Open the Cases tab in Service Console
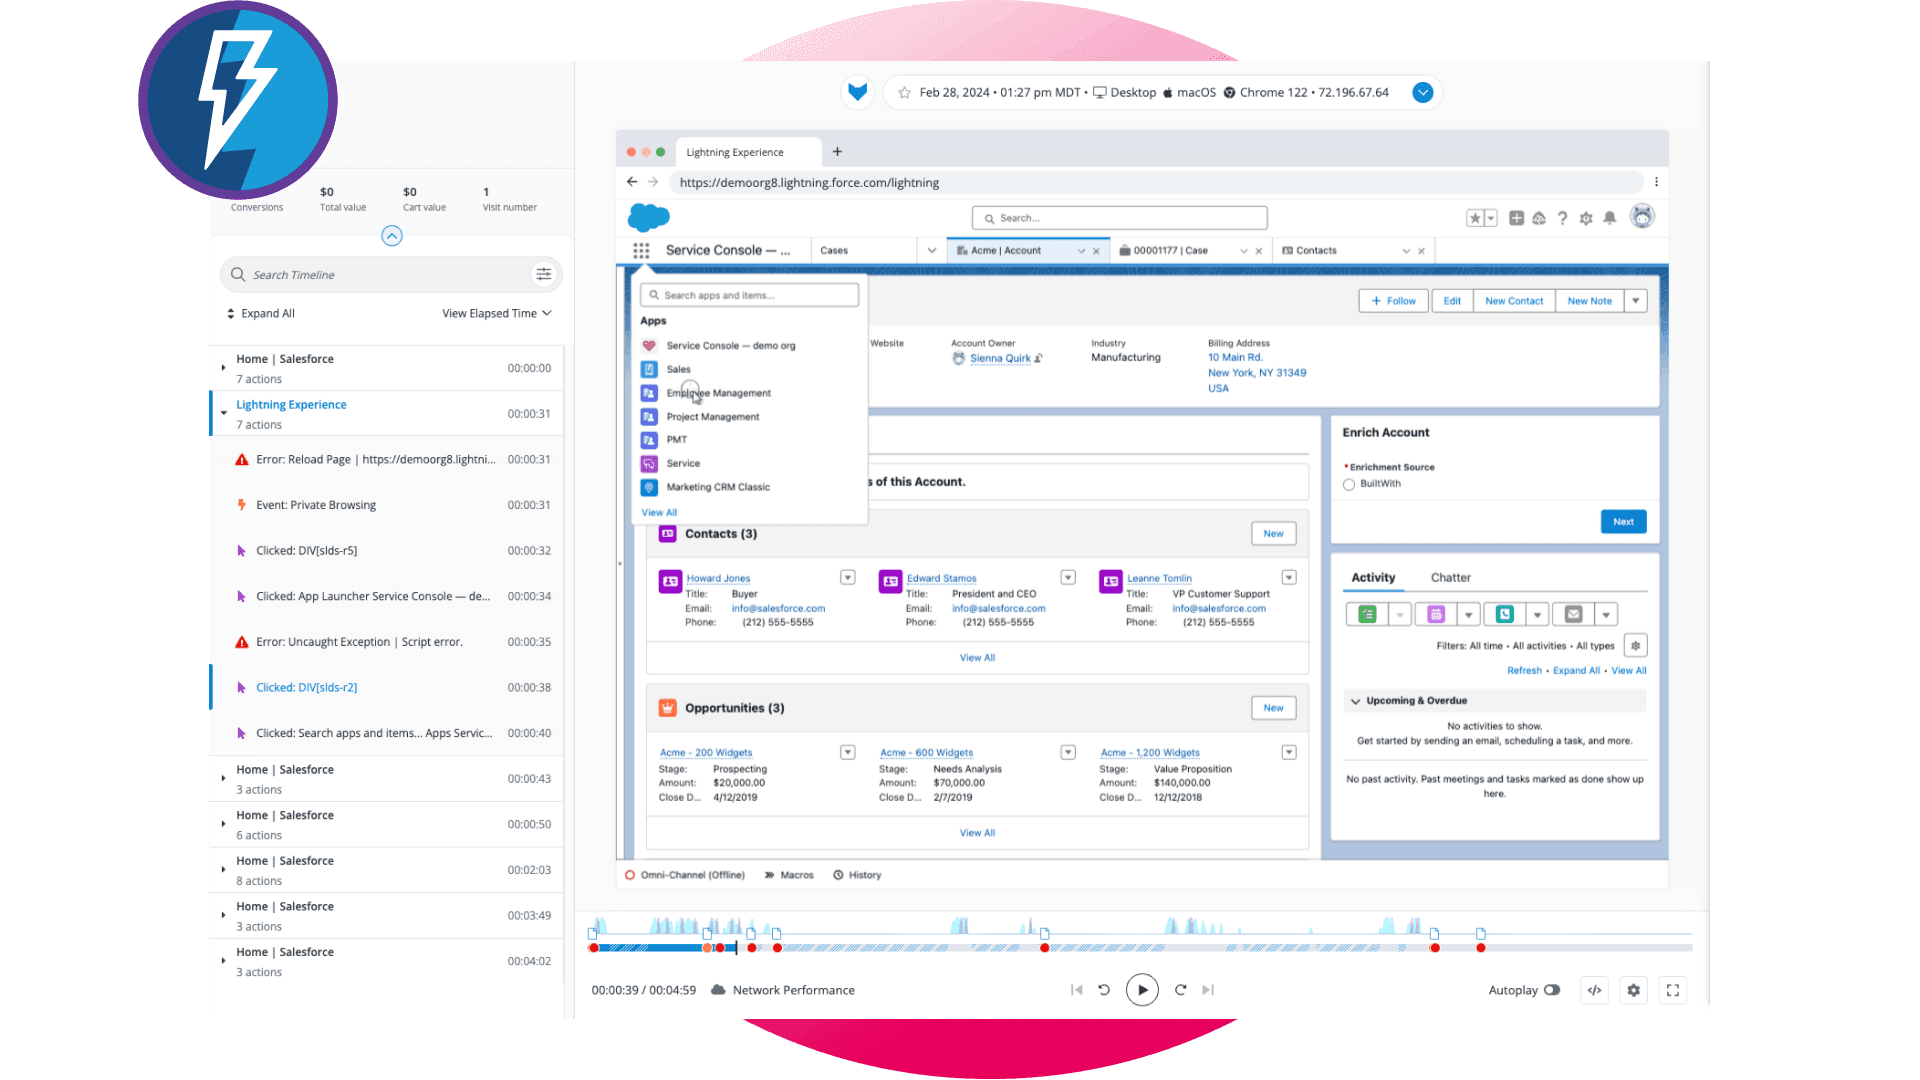 pos(834,250)
